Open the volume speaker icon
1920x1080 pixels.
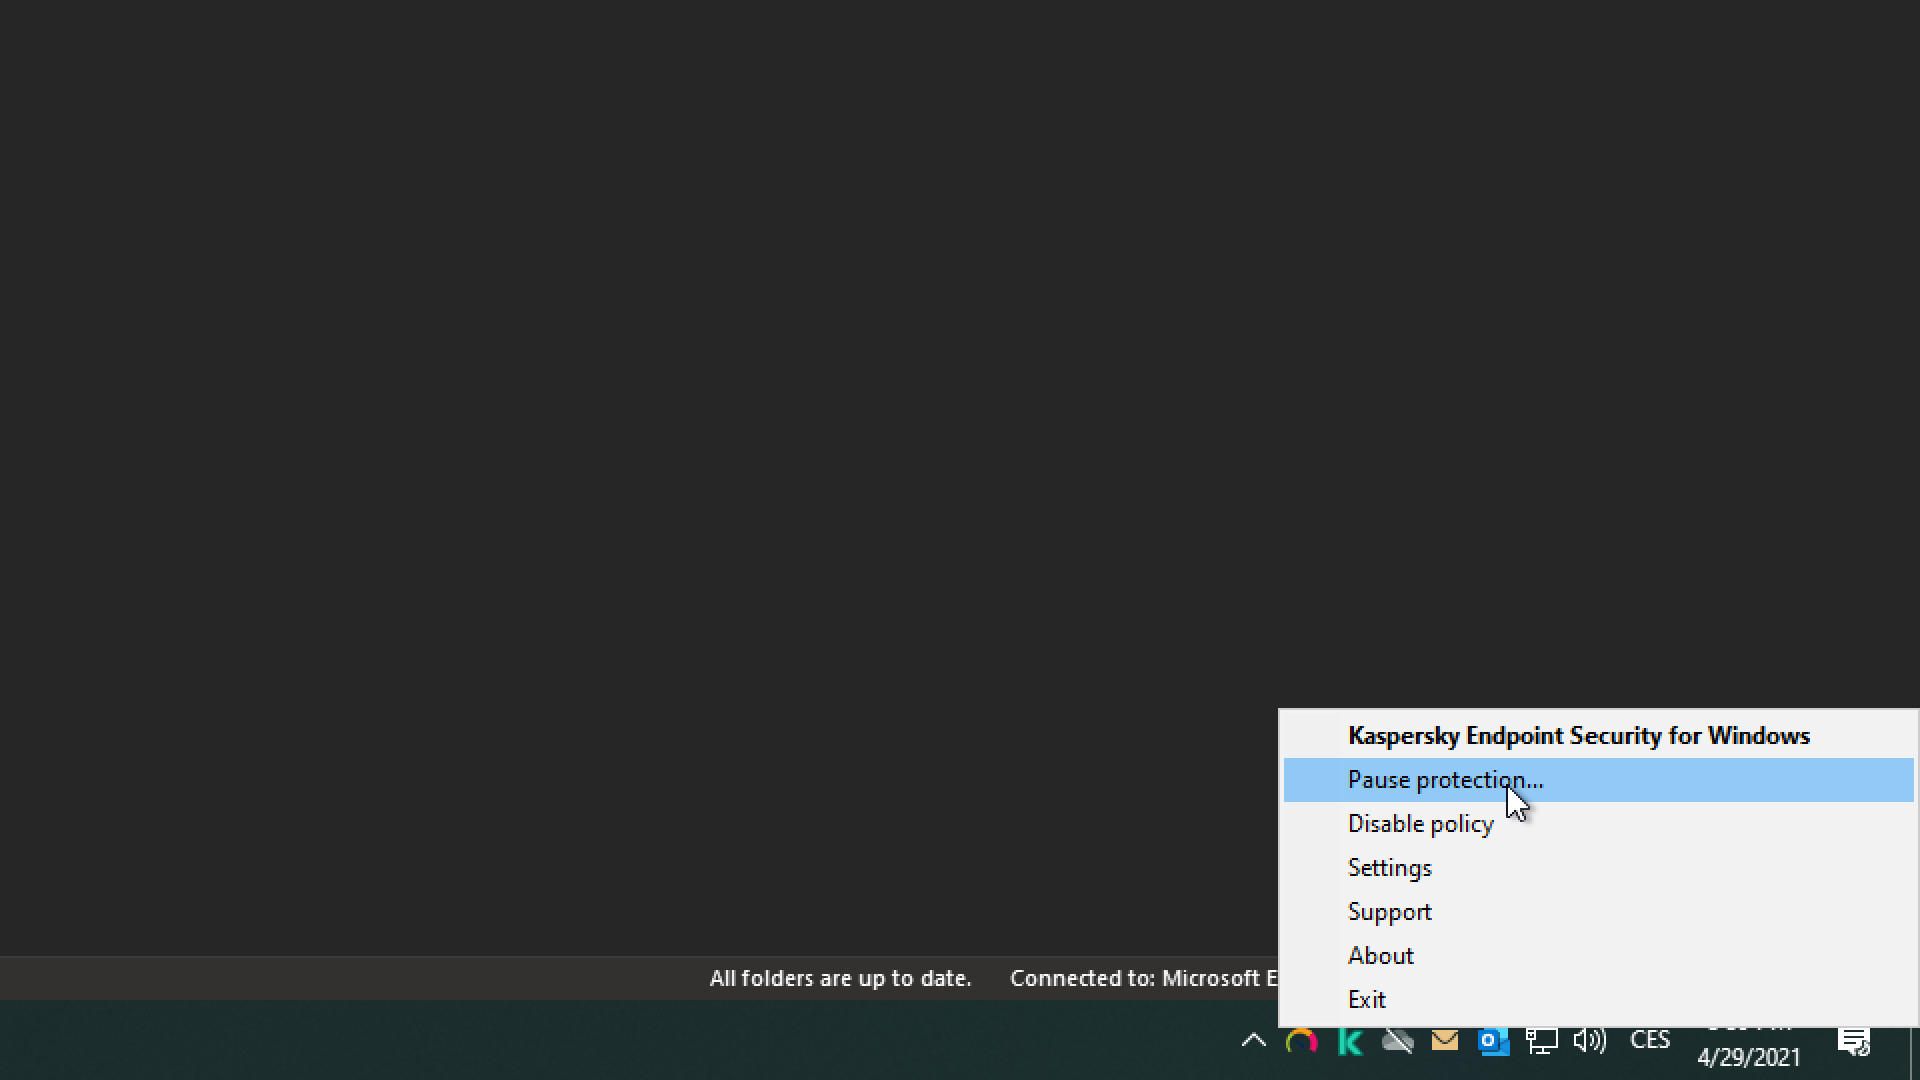tap(1589, 1042)
